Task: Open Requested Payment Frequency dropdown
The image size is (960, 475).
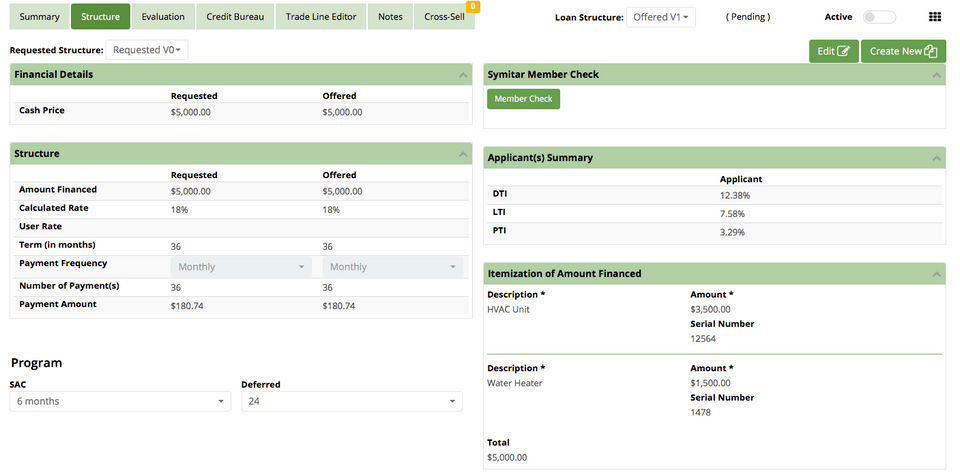Action: (241, 267)
